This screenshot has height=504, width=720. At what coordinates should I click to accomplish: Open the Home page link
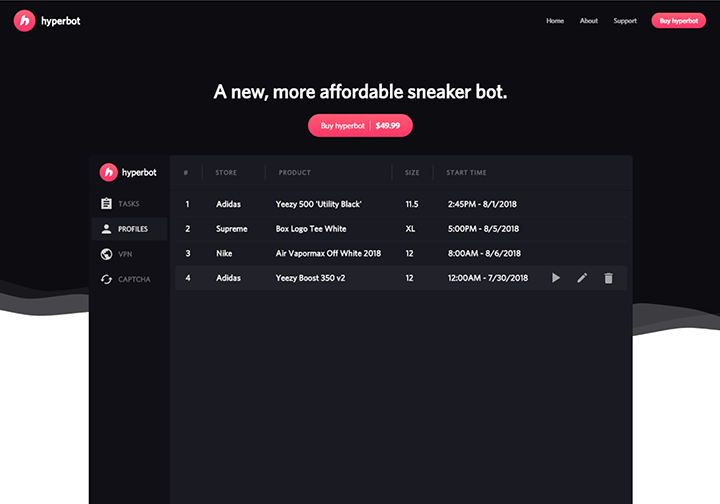pyautogui.click(x=555, y=21)
